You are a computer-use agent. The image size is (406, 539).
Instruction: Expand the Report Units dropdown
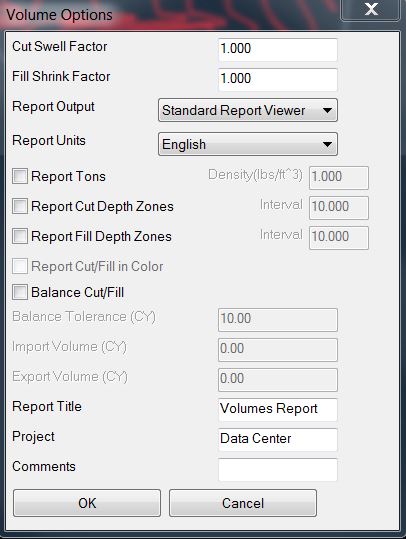[x=248, y=144]
